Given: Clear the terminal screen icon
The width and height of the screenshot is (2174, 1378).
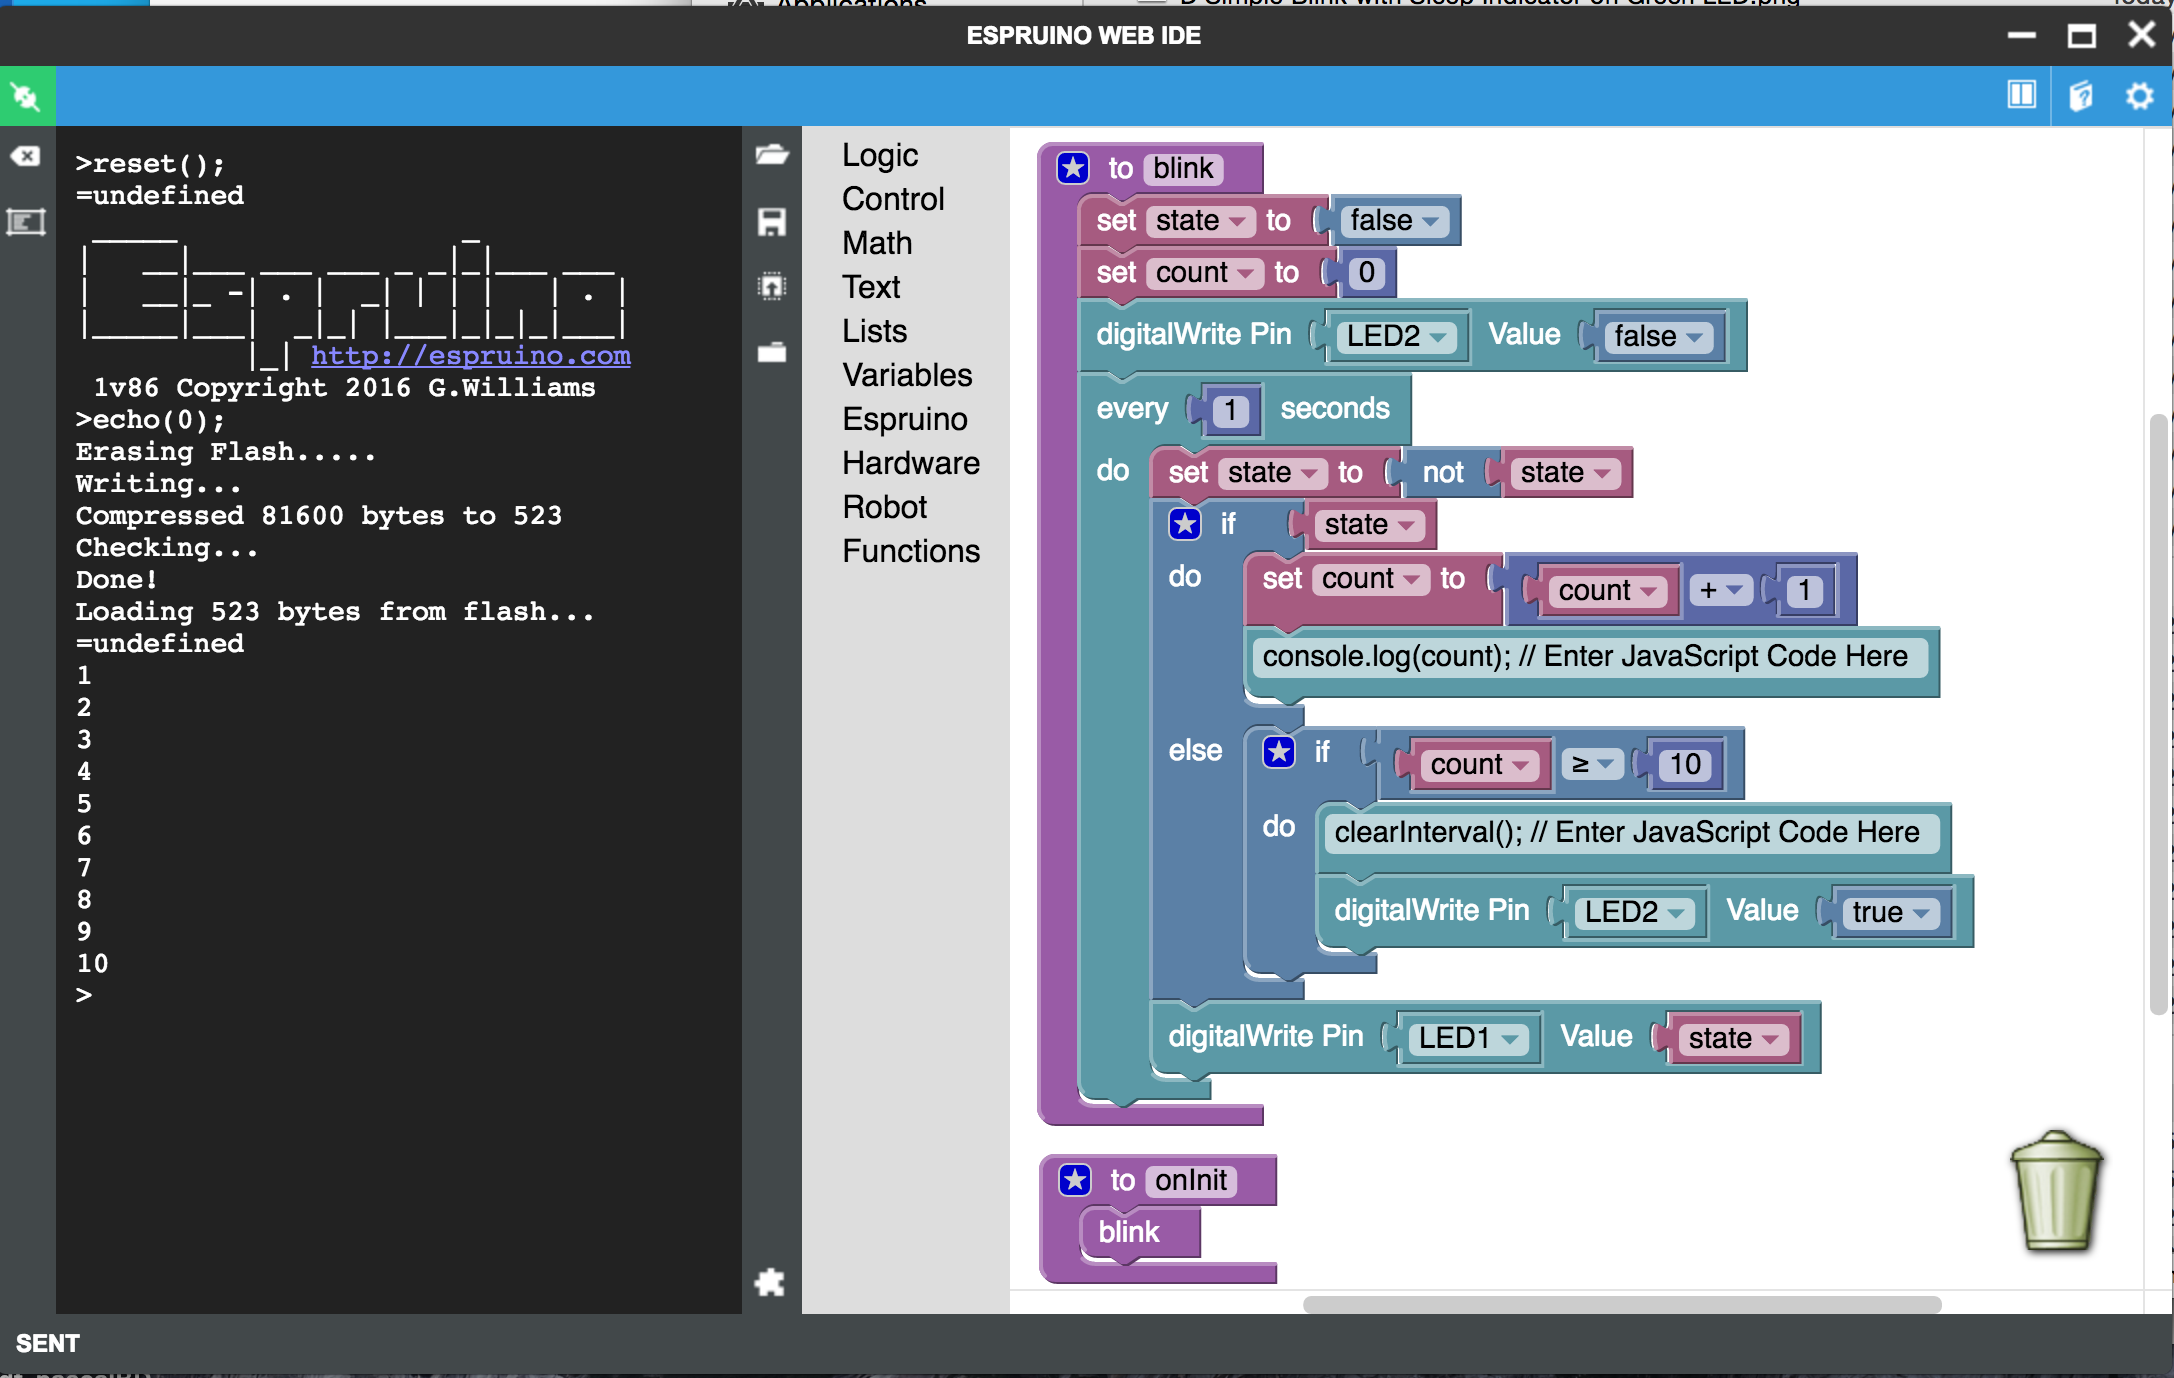Looking at the screenshot, I should 26,156.
